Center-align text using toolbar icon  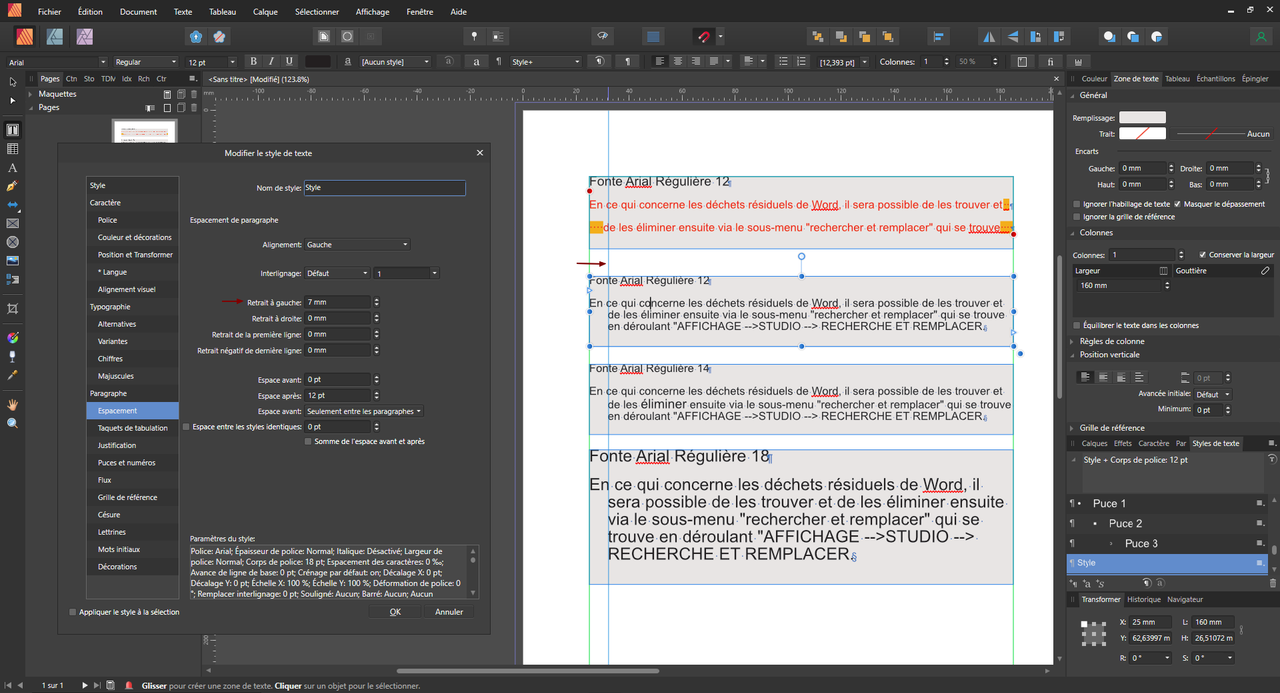point(678,62)
